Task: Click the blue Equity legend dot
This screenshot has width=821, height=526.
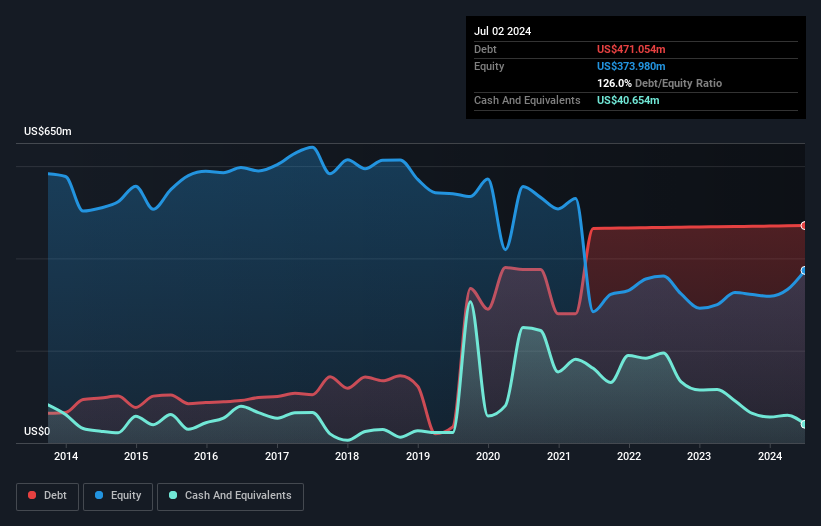Action: click(98, 495)
